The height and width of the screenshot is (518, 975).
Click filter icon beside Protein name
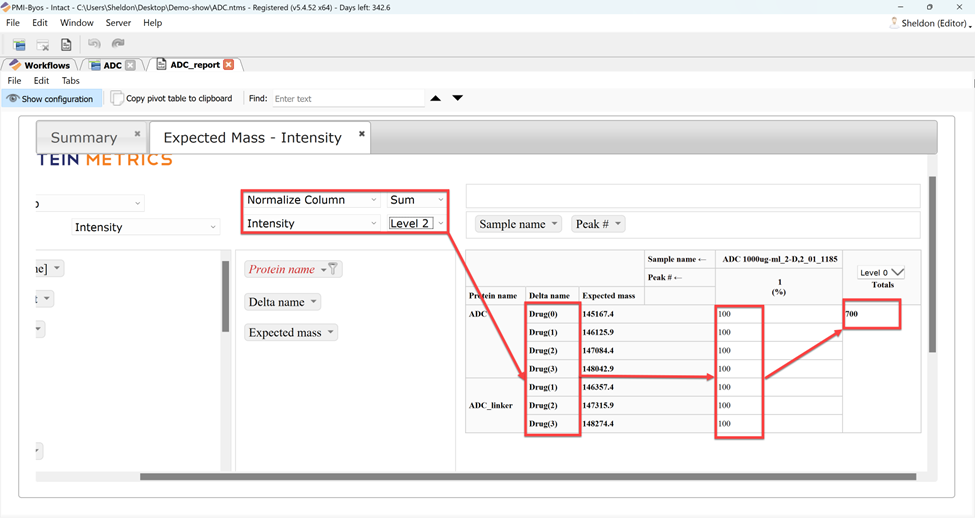click(334, 269)
